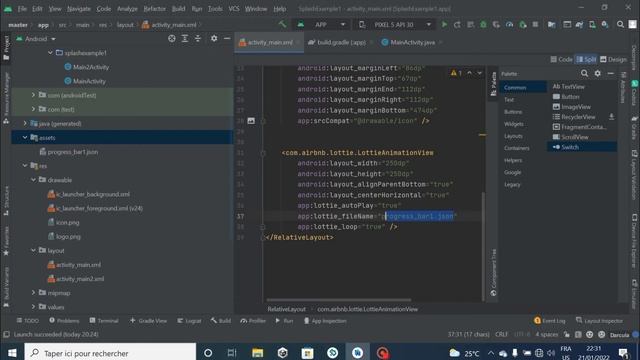Toggle the vertical Project tool tab
The height and width of the screenshot is (360, 640).
pos(6,47)
